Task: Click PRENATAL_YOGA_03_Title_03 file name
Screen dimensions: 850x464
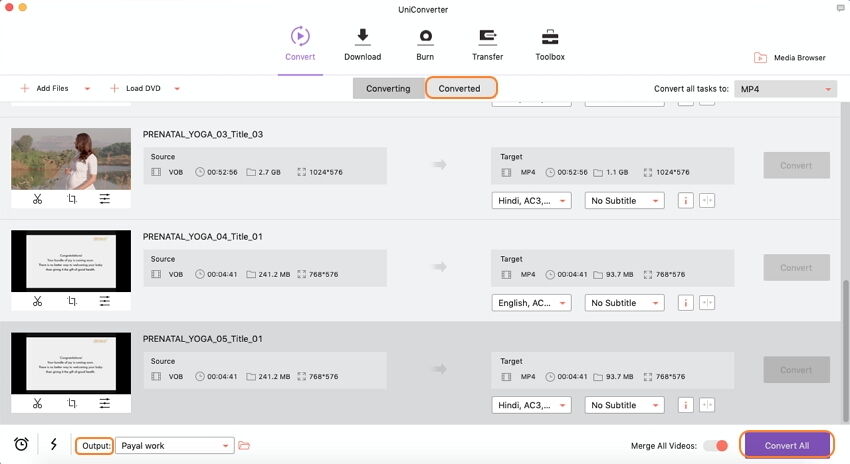Action: (x=203, y=134)
